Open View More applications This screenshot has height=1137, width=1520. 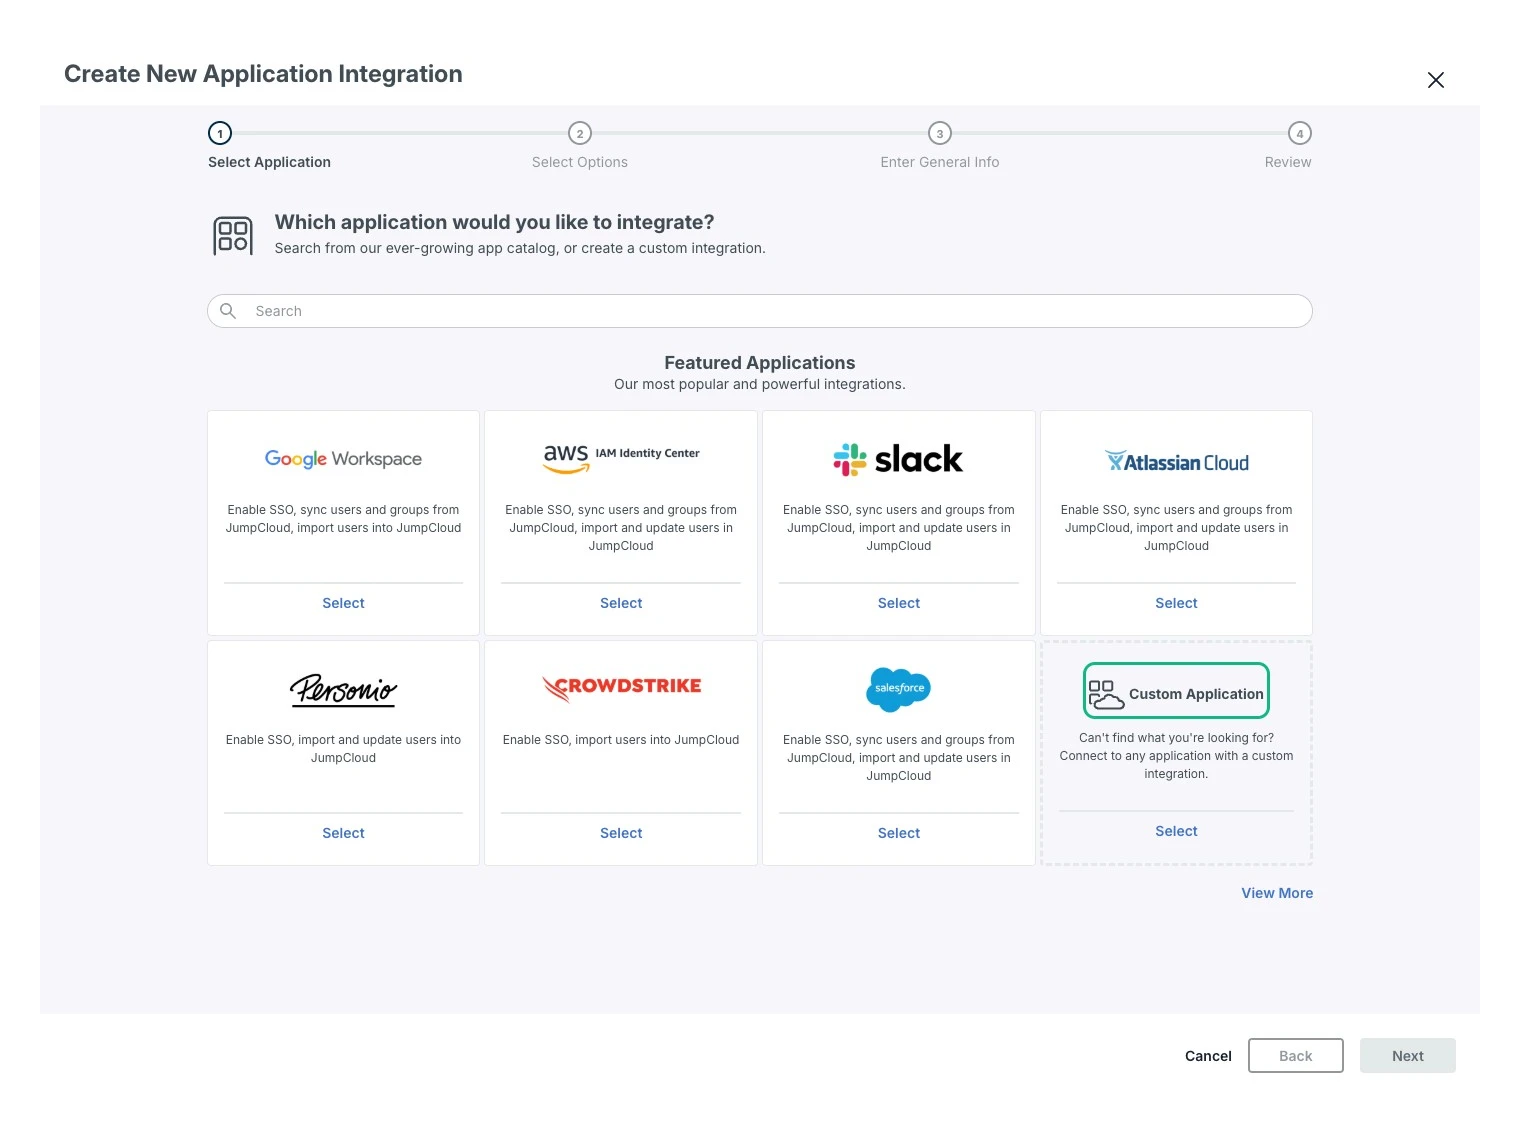[x=1277, y=893]
